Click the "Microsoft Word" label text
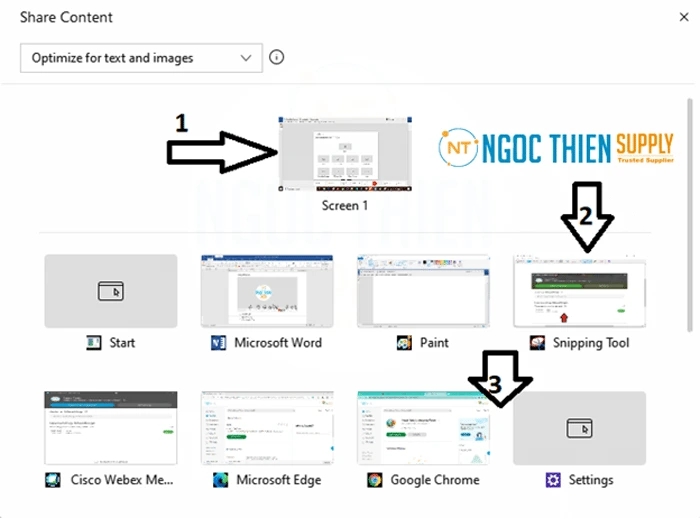 [x=278, y=343]
